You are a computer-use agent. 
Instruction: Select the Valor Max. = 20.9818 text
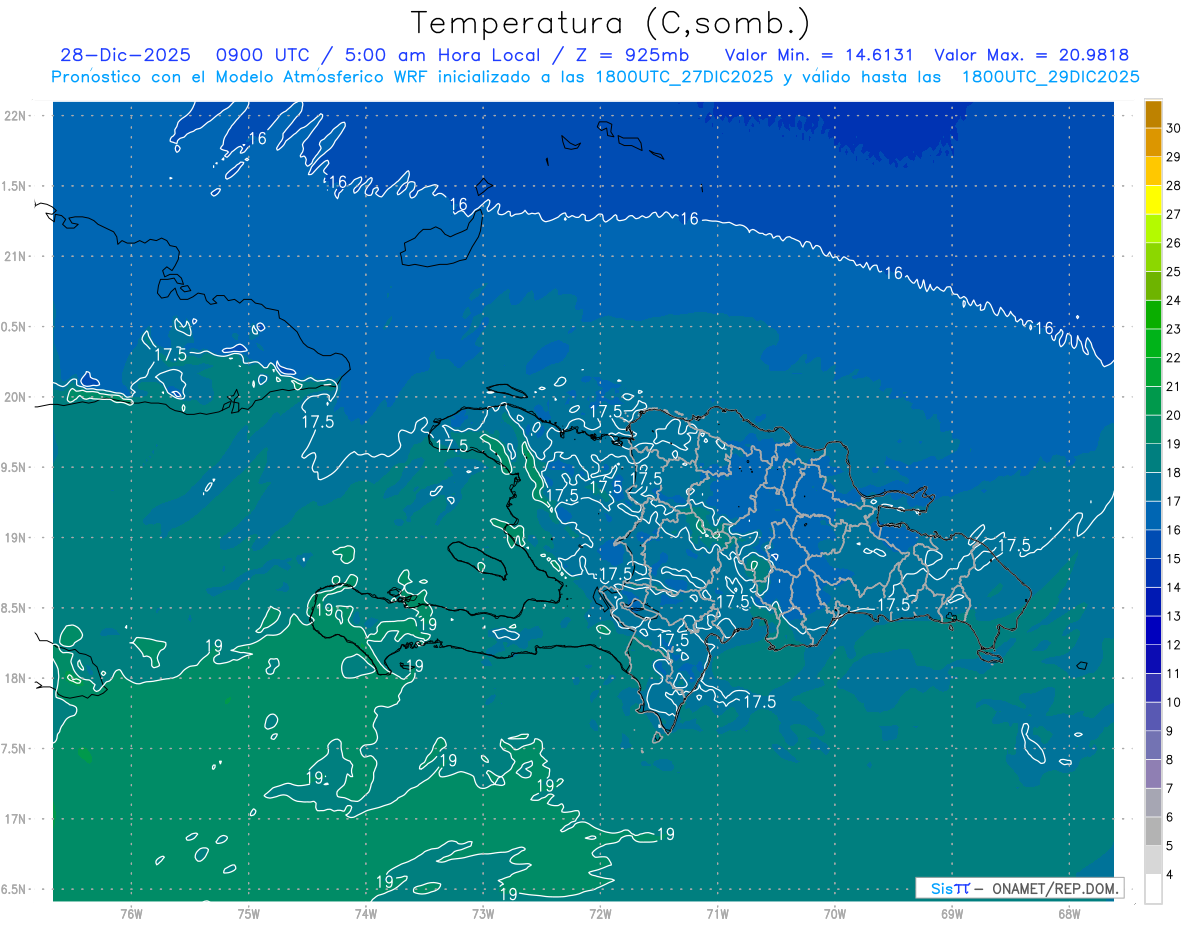pyautogui.click(x=1030, y=56)
